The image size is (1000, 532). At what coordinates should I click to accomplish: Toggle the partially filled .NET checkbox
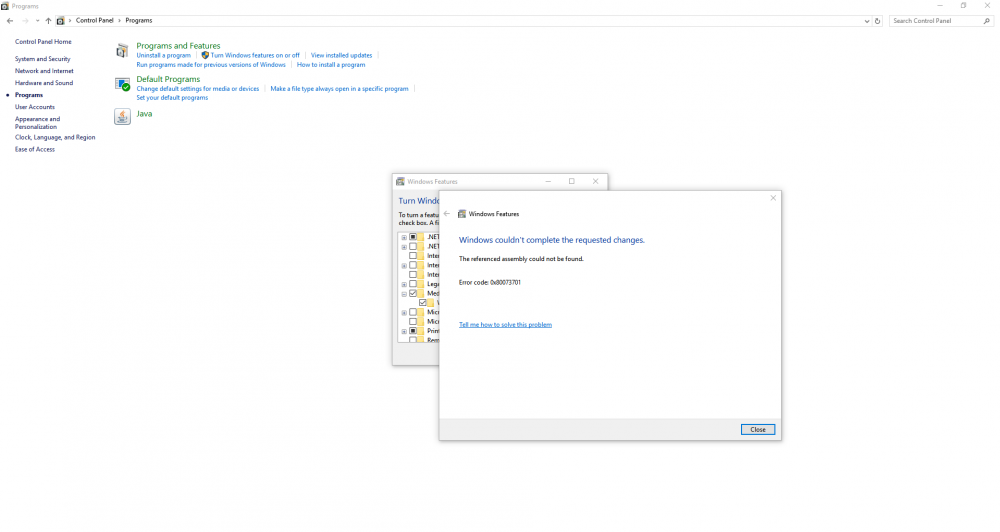click(x=413, y=237)
